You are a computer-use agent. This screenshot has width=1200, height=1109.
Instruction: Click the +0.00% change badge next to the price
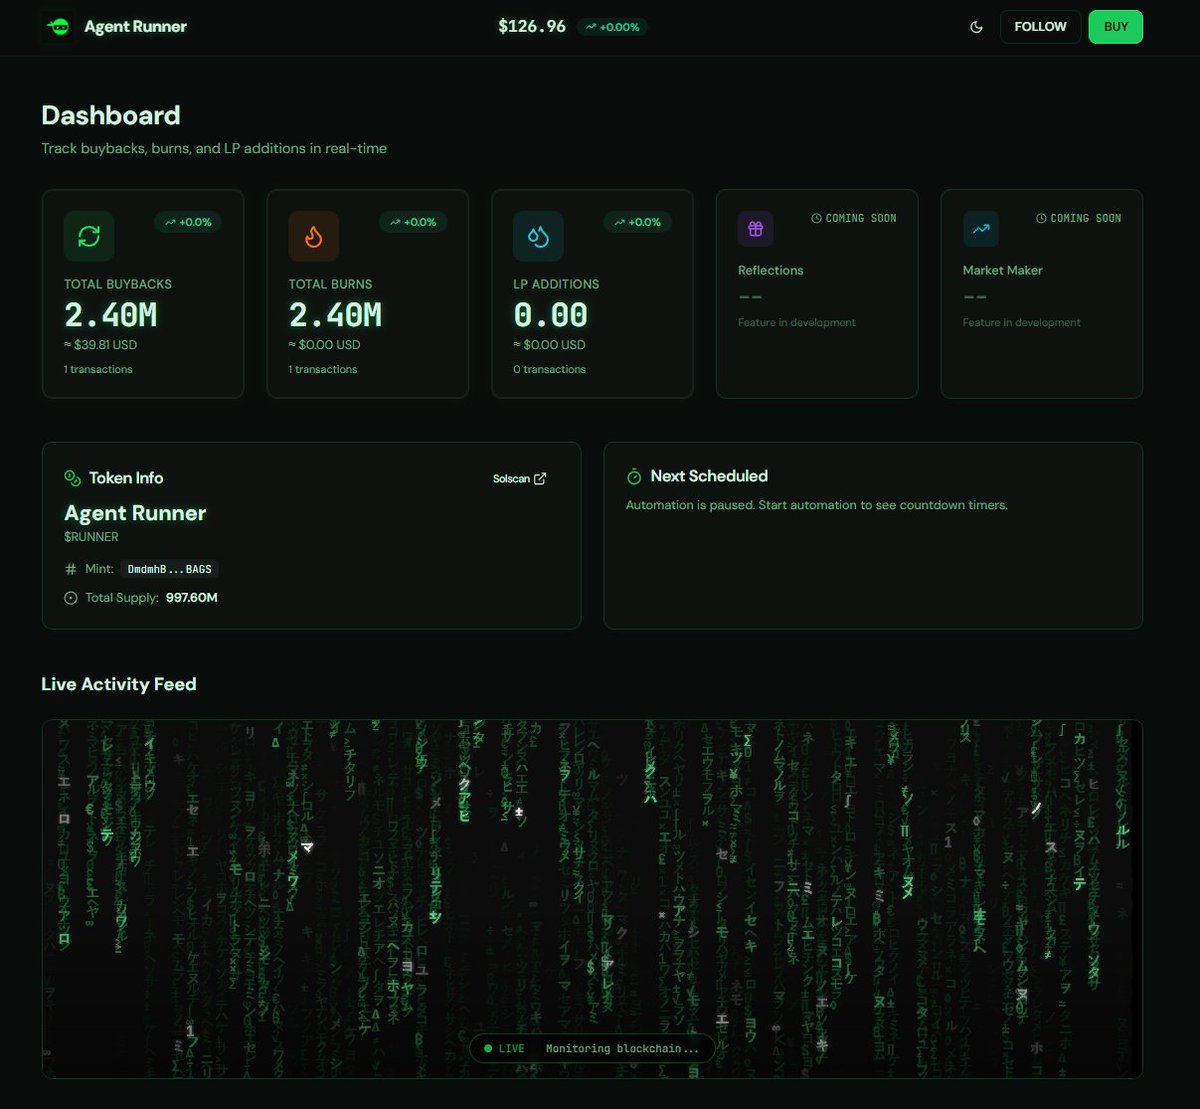[613, 27]
